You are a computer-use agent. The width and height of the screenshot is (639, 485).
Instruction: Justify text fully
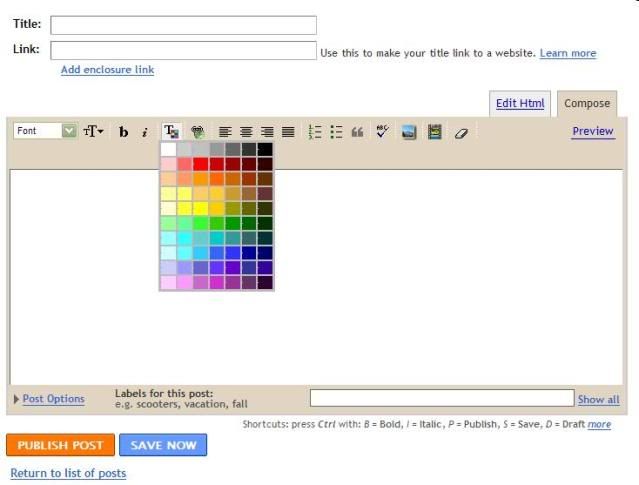[288, 132]
